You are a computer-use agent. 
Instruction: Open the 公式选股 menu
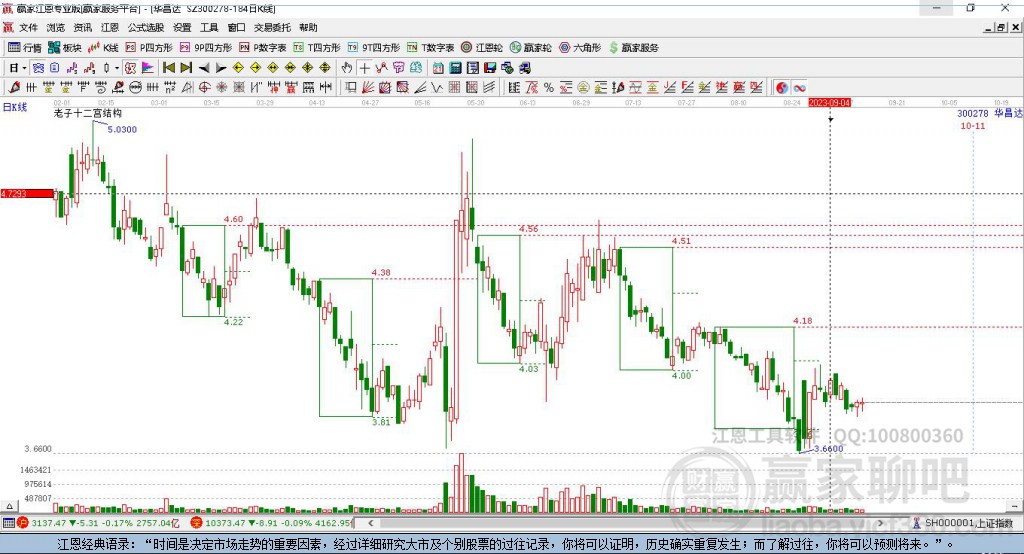146,27
